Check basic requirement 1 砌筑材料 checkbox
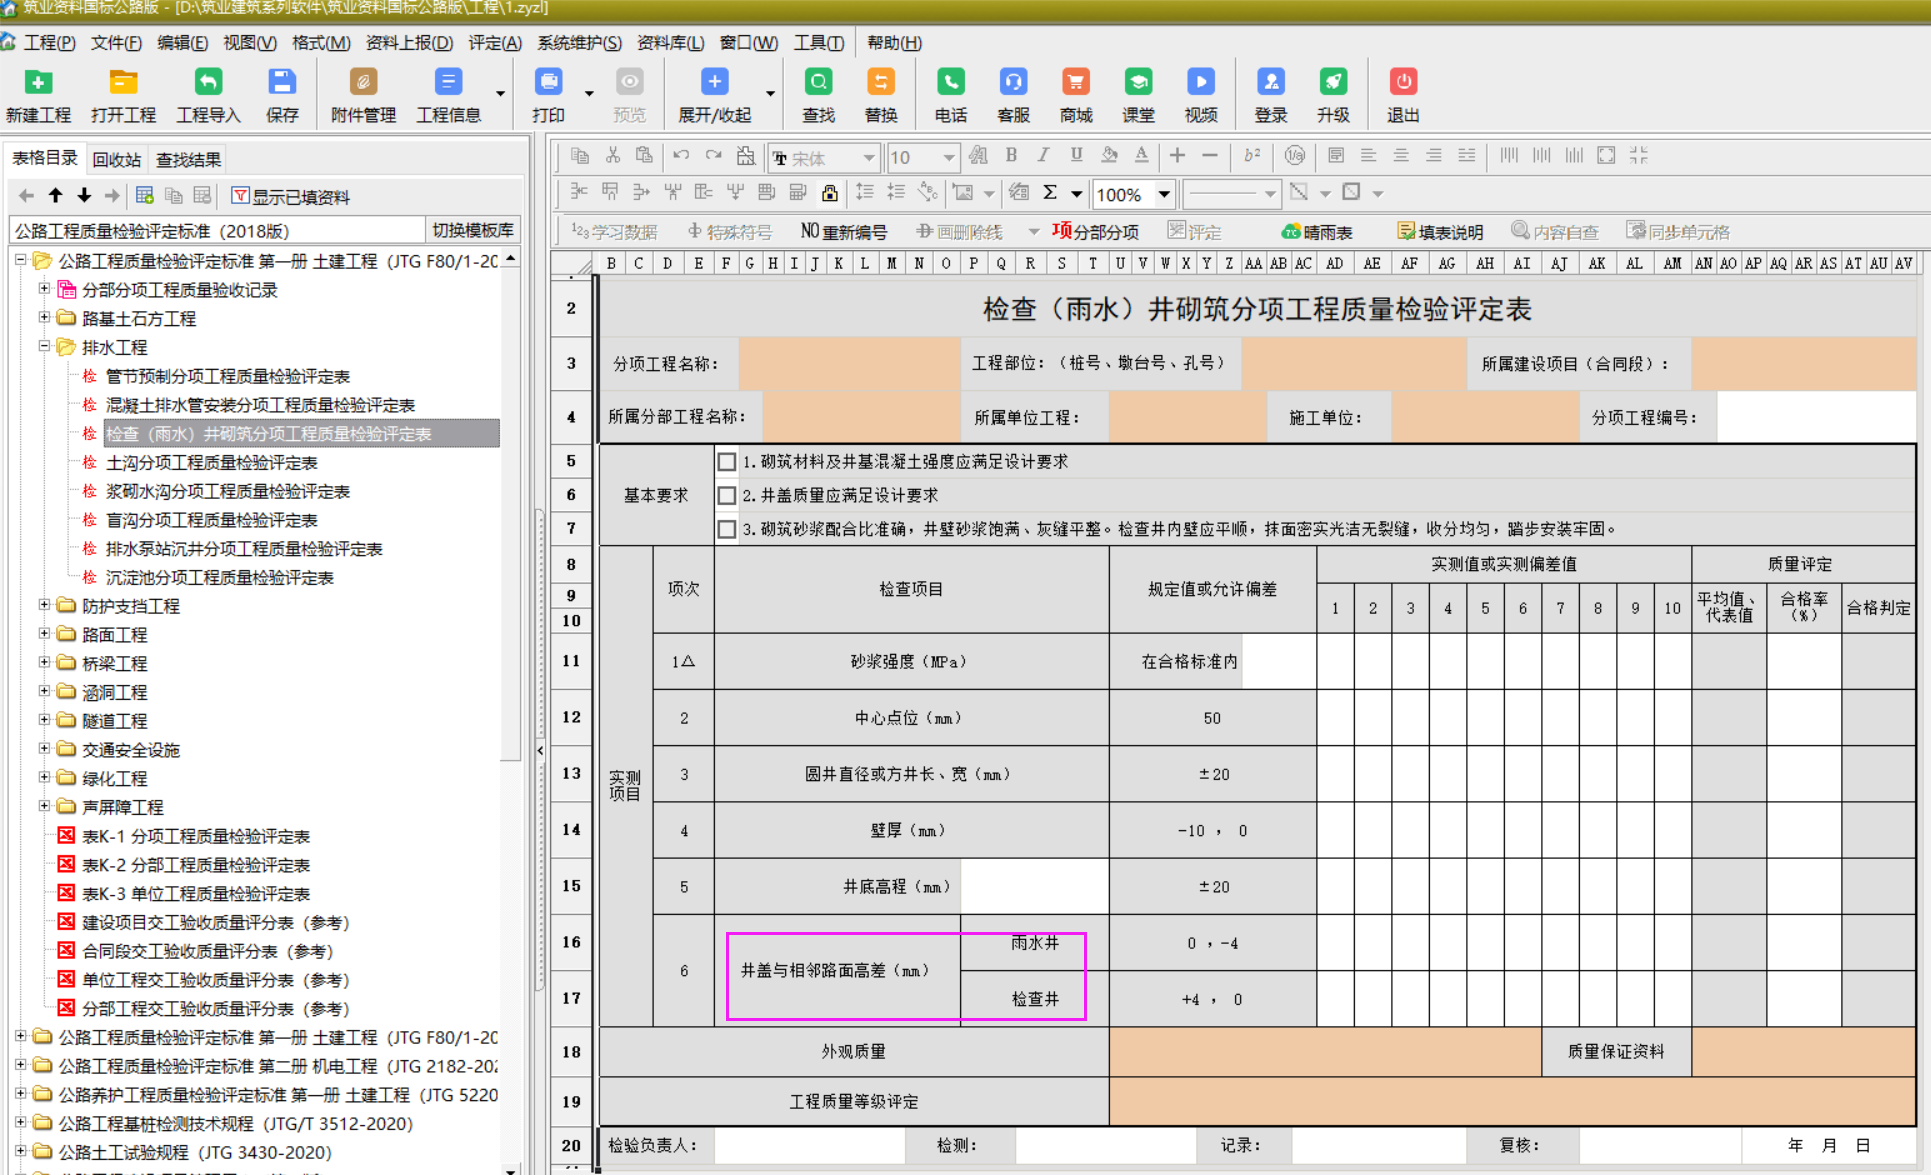The width and height of the screenshot is (1931, 1175). (727, 462)
